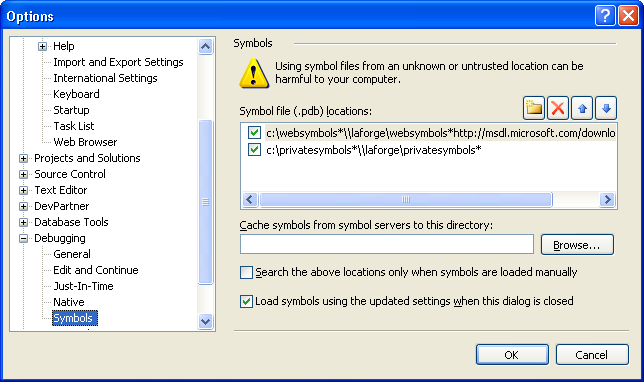This screenshot has height=382, width=644.
Task: Click the Cancel button
Action: [592, 354]
